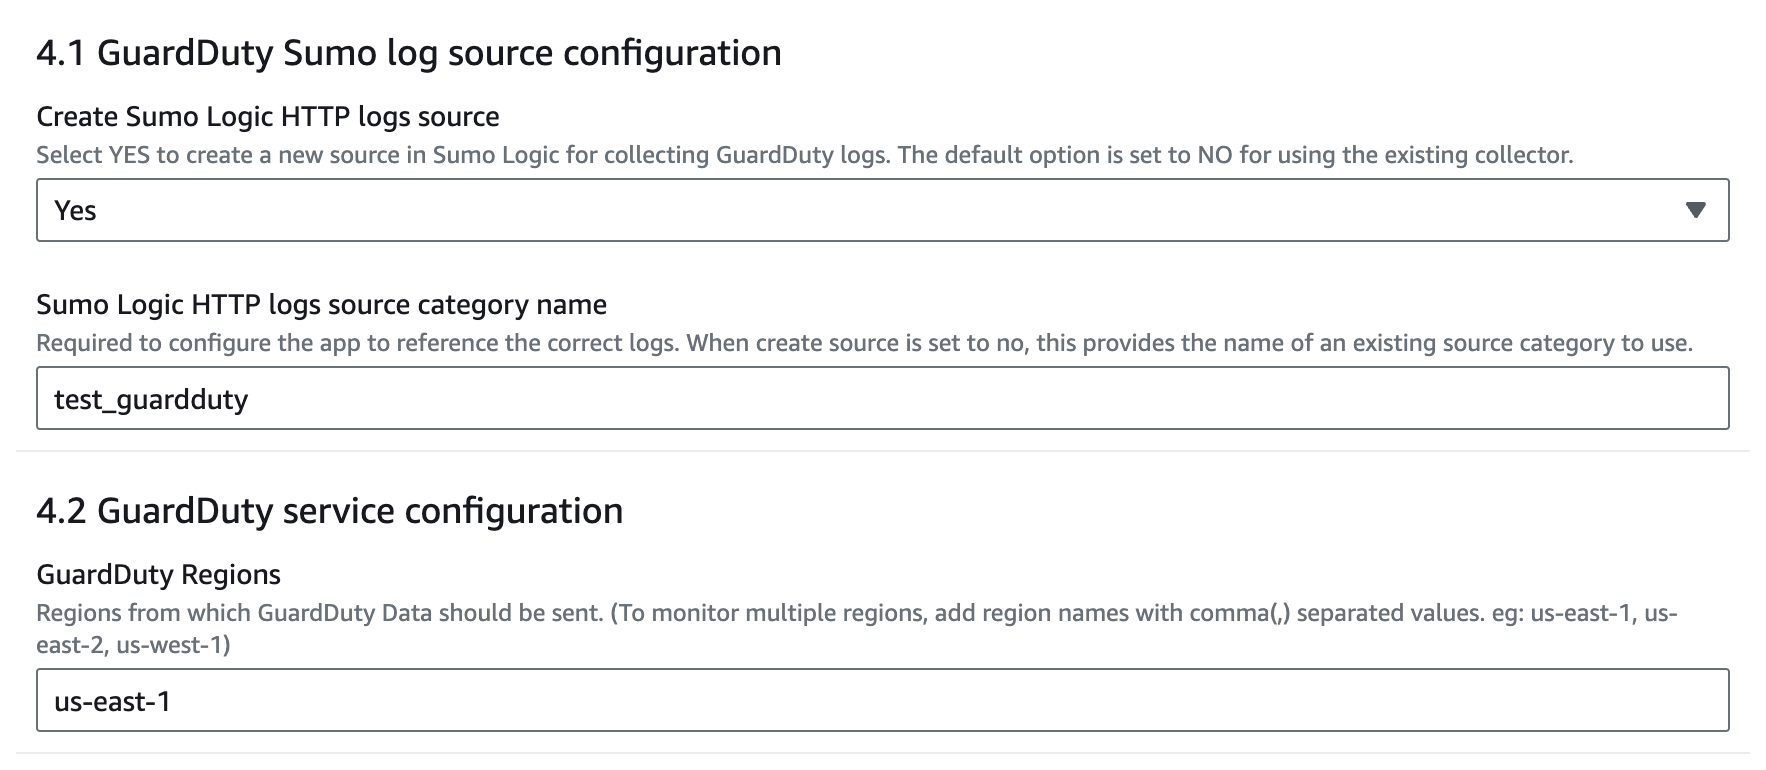The height and width of the screenshot is (770, 1766).
Task: Click the 'Required to configure the app' description
Action: coord(864,343)
